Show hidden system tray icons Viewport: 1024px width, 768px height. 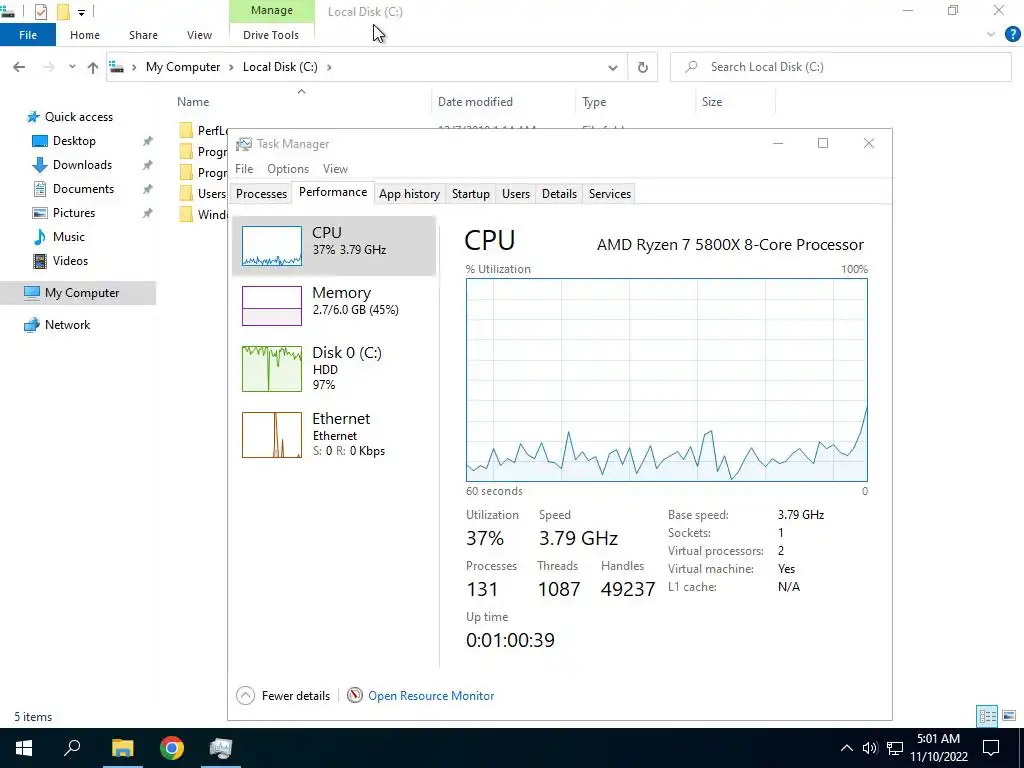point(846,748)
